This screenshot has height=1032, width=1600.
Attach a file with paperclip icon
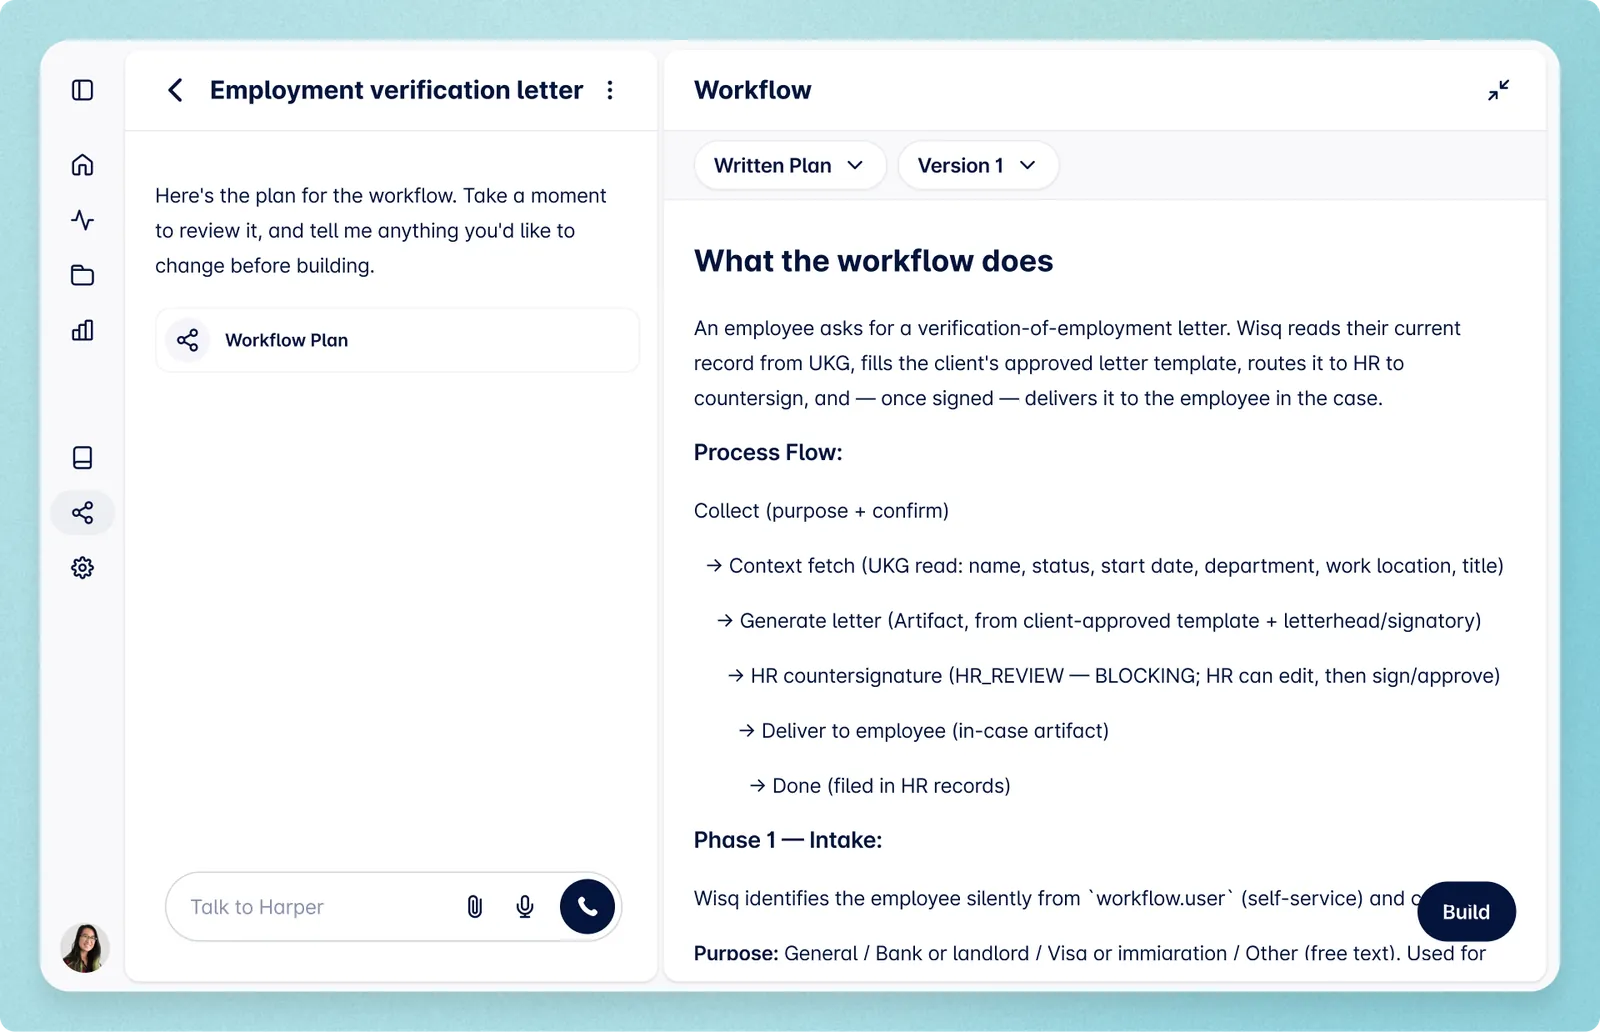475,907
